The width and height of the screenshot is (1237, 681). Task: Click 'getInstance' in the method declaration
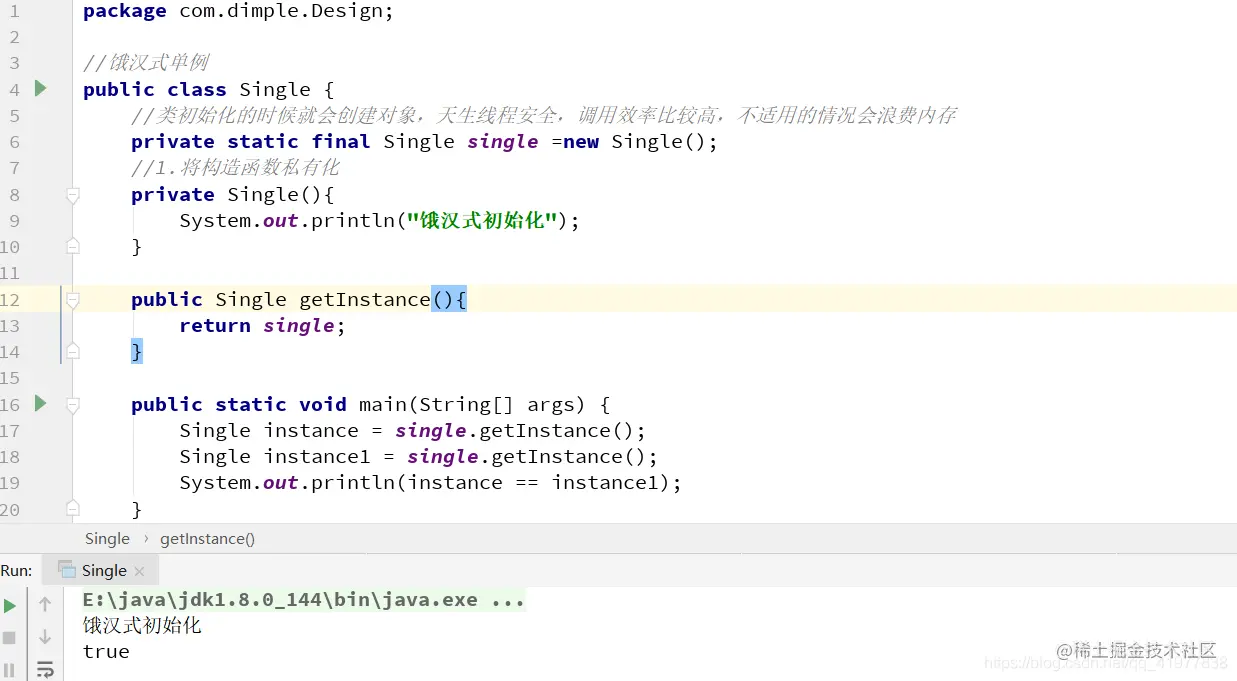[365, 299]
